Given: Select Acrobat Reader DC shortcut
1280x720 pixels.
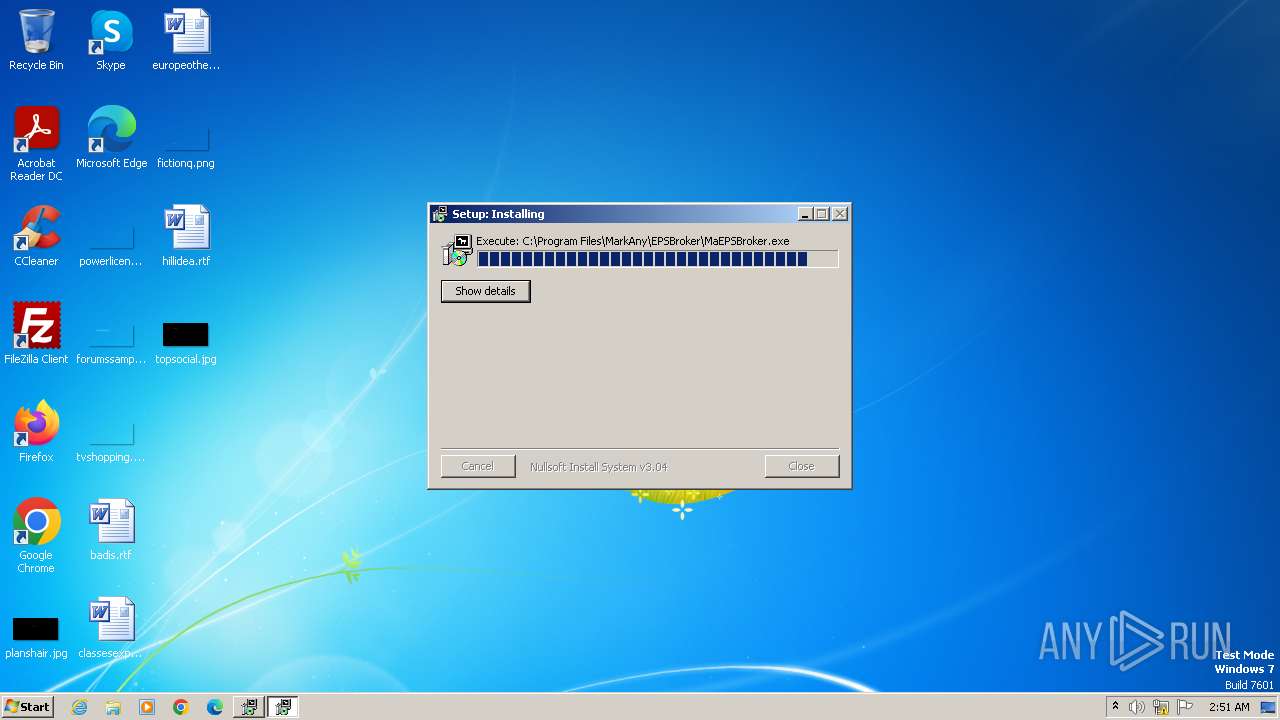Looking at the screenshot, I should (x=36, y=144).
